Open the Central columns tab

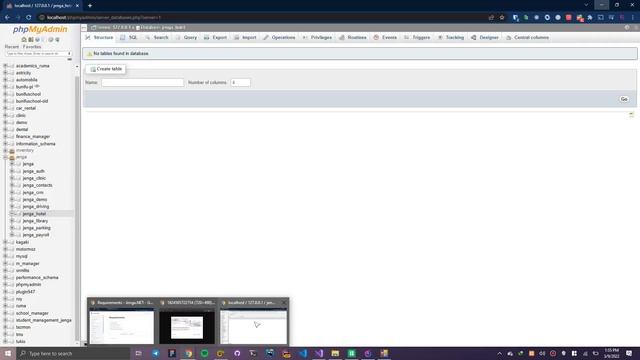(527, 38)
